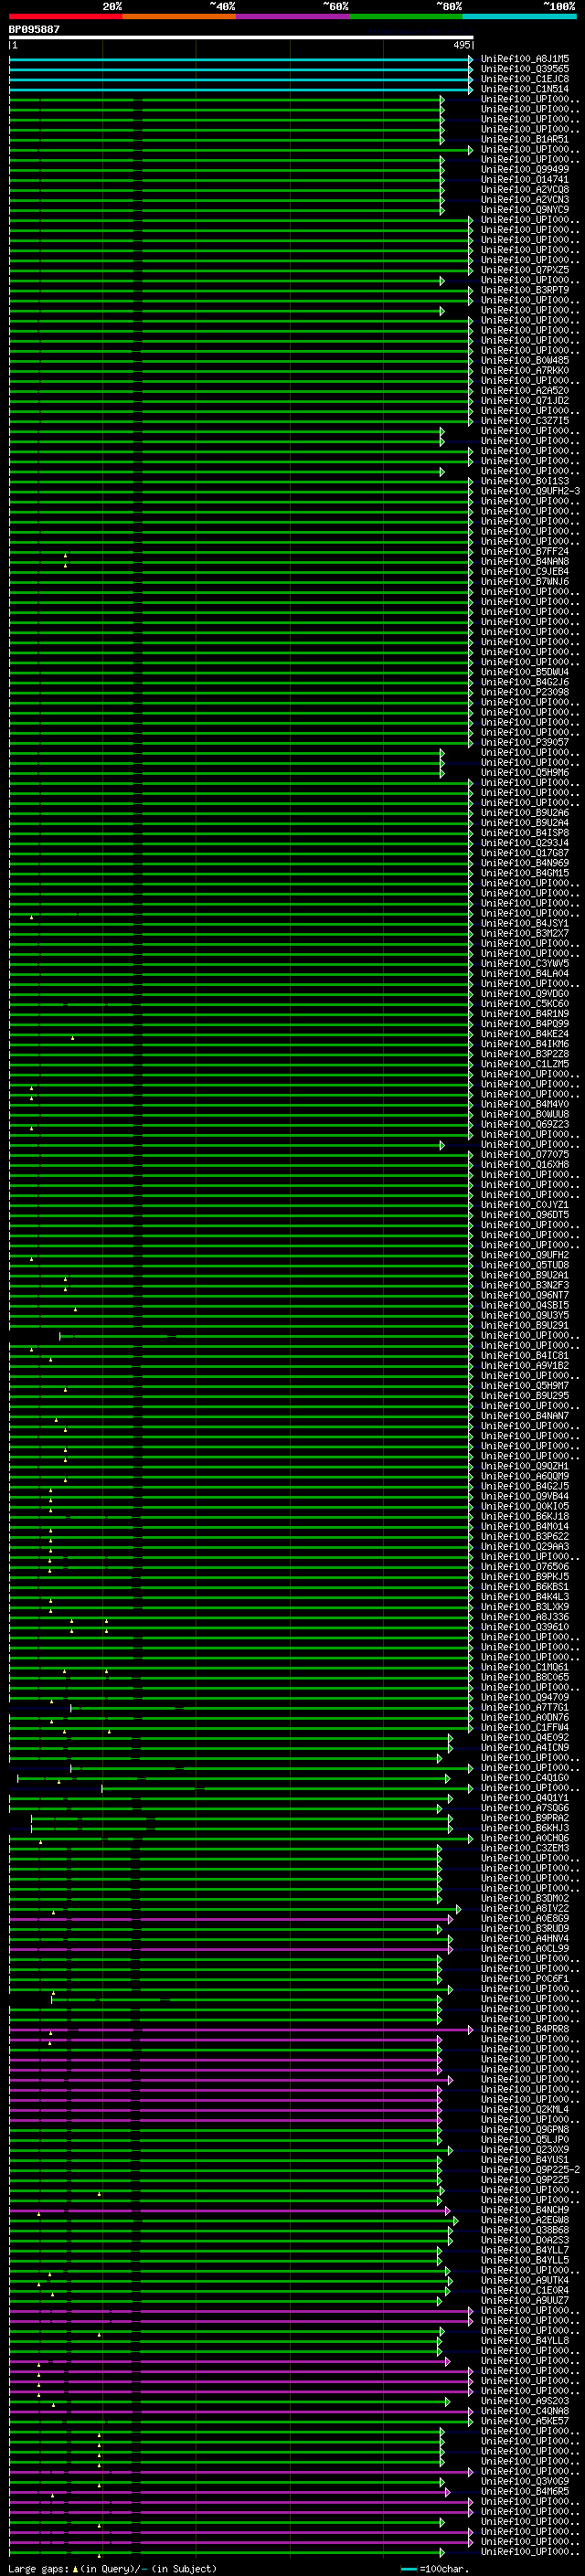Select hit label UniRef100_B4NAN8

[x=525, y=561]
